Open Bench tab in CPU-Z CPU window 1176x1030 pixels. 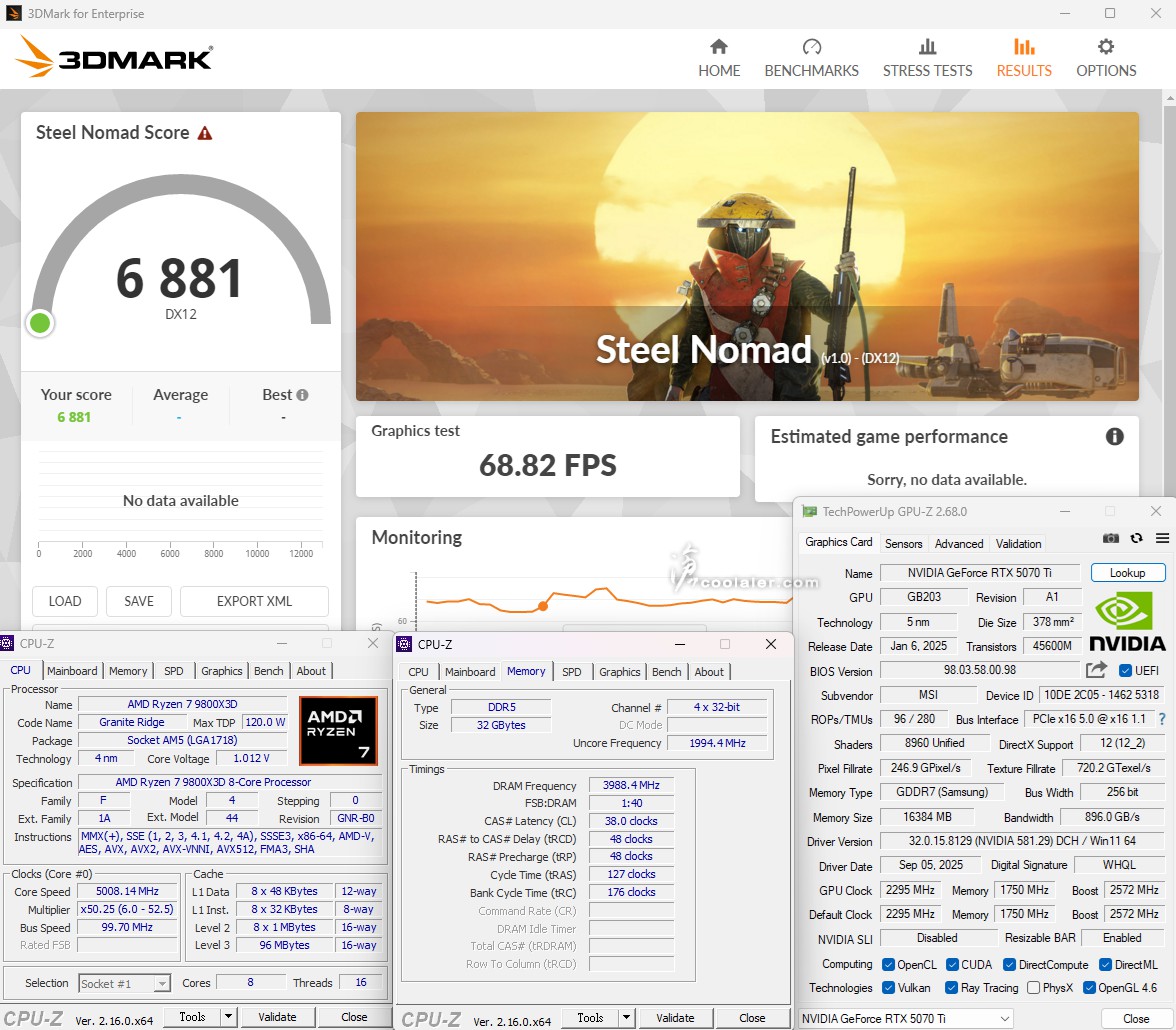click(x=268, y=671)
